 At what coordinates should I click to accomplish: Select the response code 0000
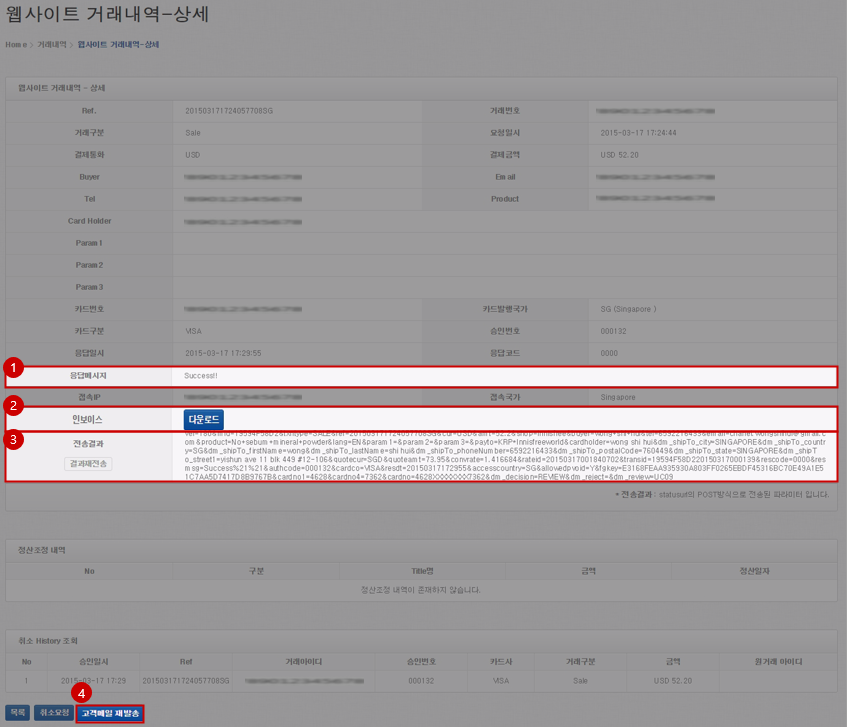[609, 353]
